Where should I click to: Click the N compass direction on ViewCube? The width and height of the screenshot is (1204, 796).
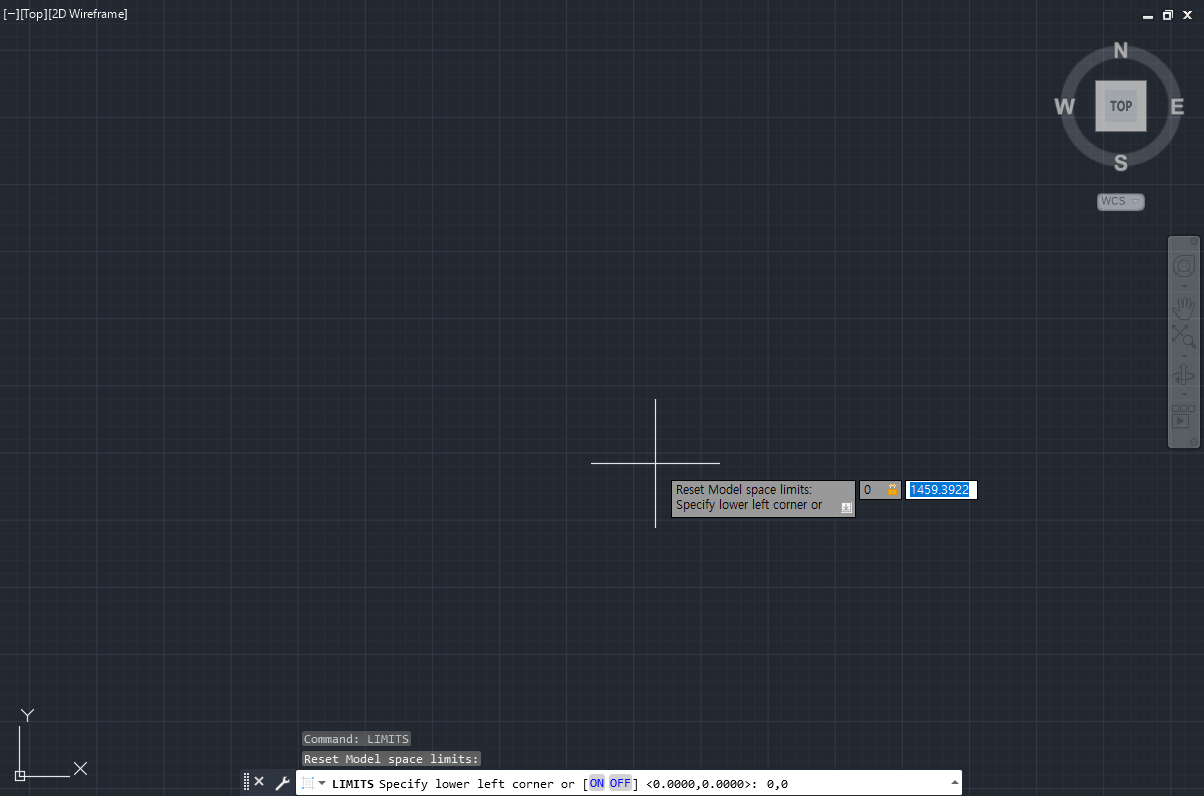click(1121, 51)
